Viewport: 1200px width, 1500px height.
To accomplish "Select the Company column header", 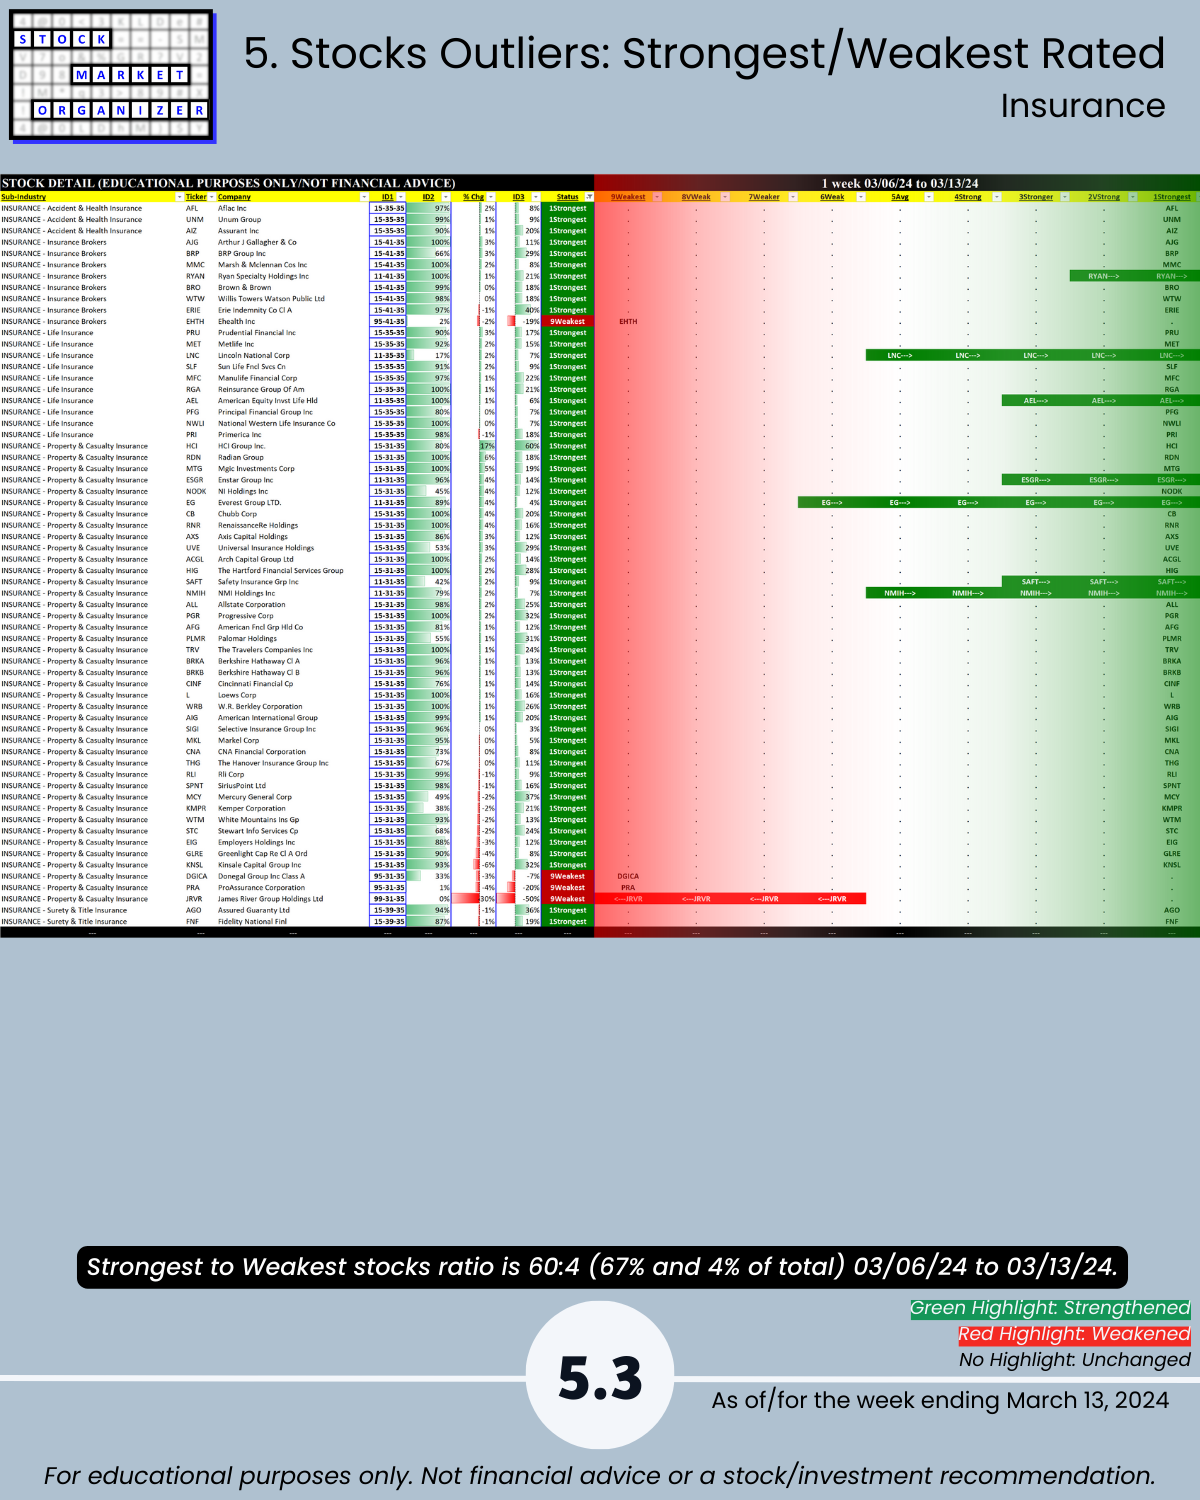I will click(235, 197).
